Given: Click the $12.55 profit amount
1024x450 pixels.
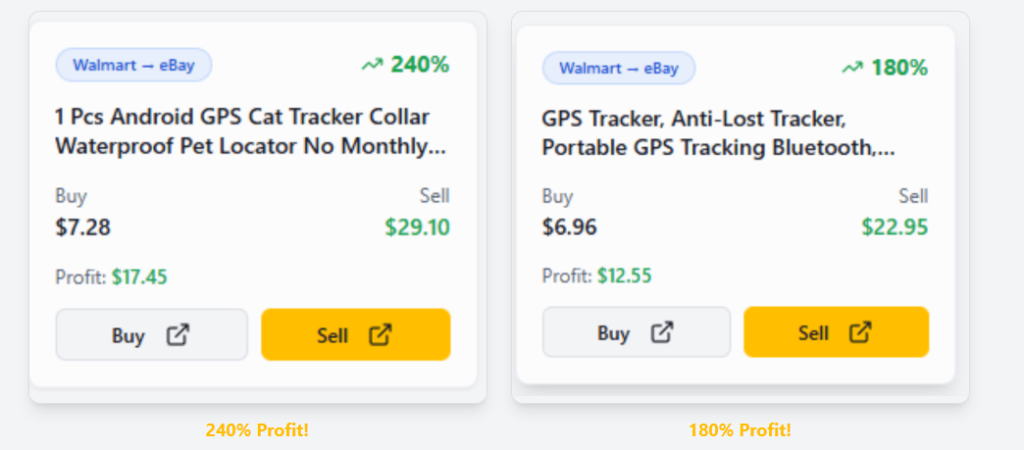Looking at the screenshot, I should [624, 275].
